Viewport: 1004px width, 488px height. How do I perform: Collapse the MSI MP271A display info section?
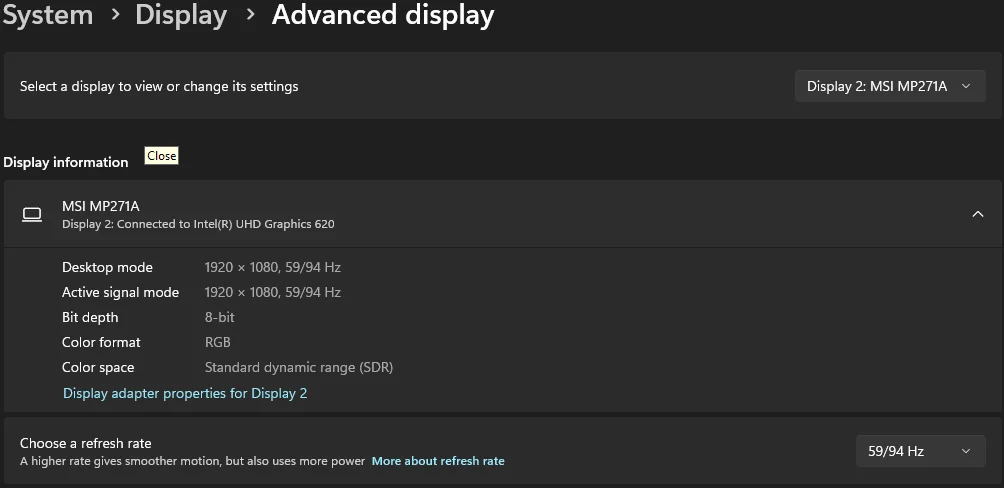978,214
